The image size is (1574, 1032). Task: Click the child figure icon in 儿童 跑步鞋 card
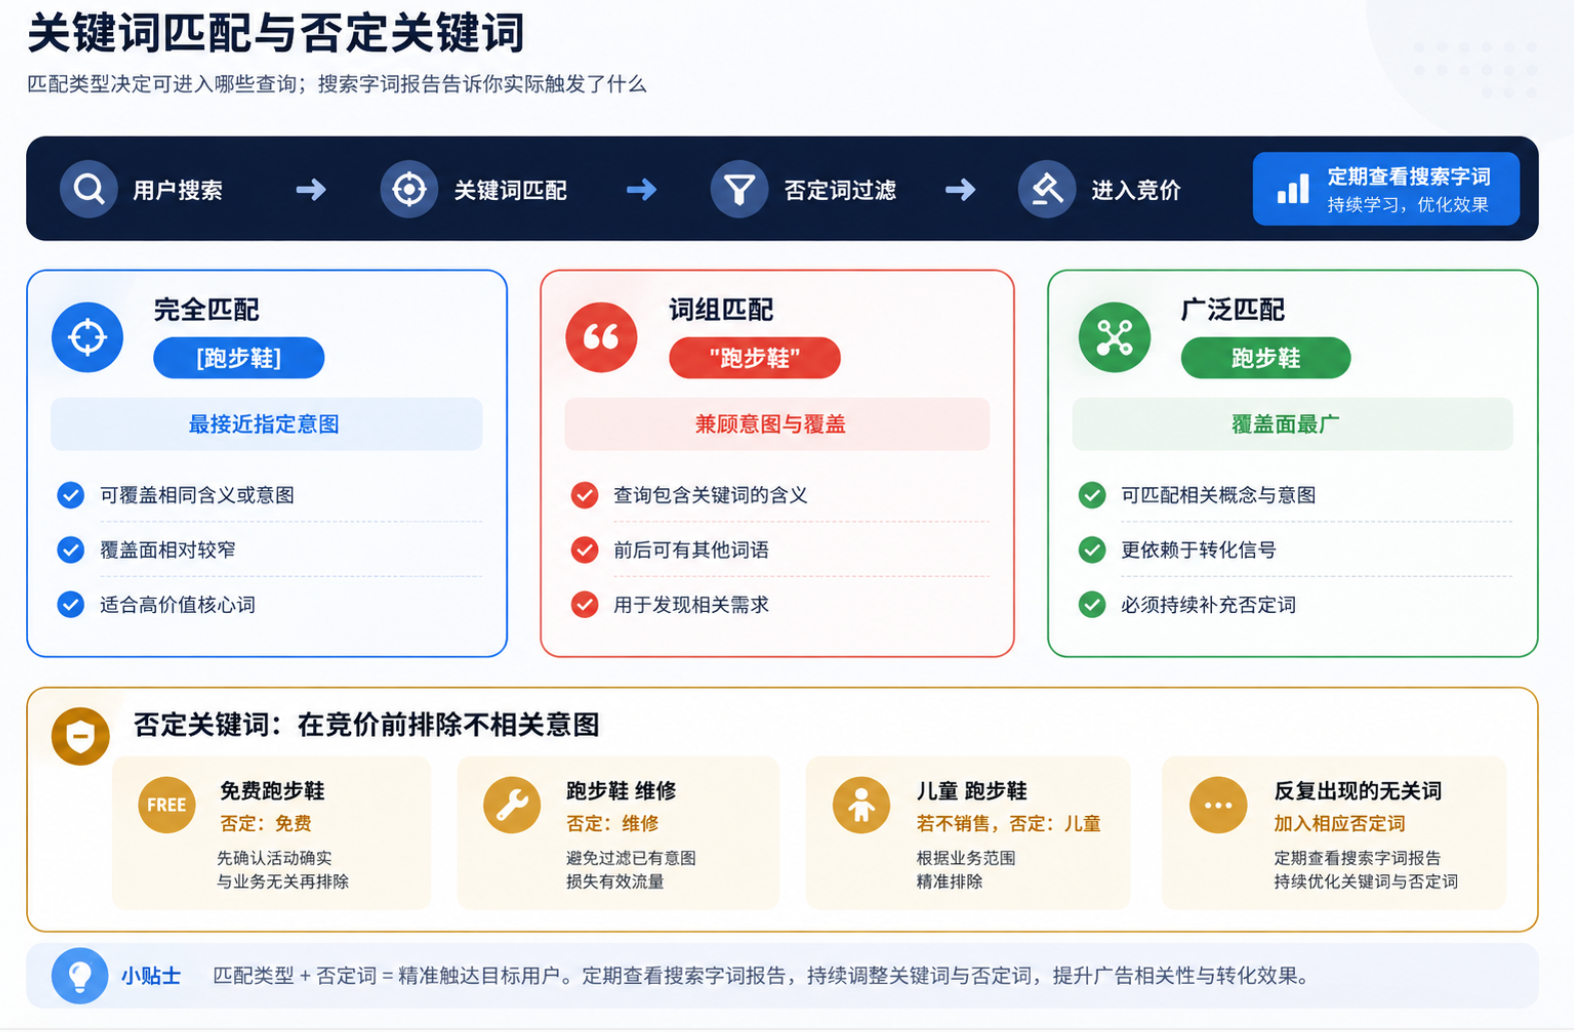(x=861, y=805)
